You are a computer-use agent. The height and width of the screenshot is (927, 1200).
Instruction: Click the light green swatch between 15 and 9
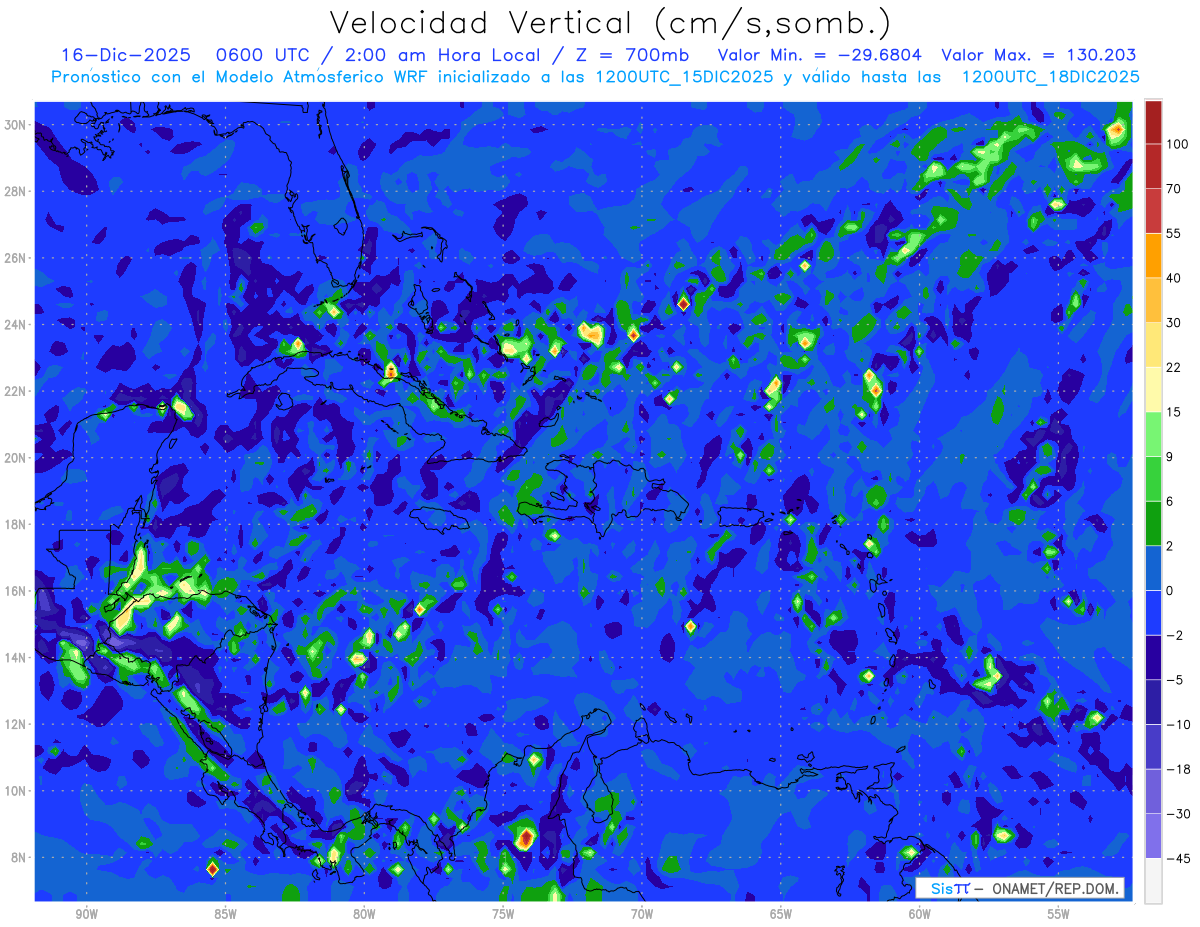1153,434
